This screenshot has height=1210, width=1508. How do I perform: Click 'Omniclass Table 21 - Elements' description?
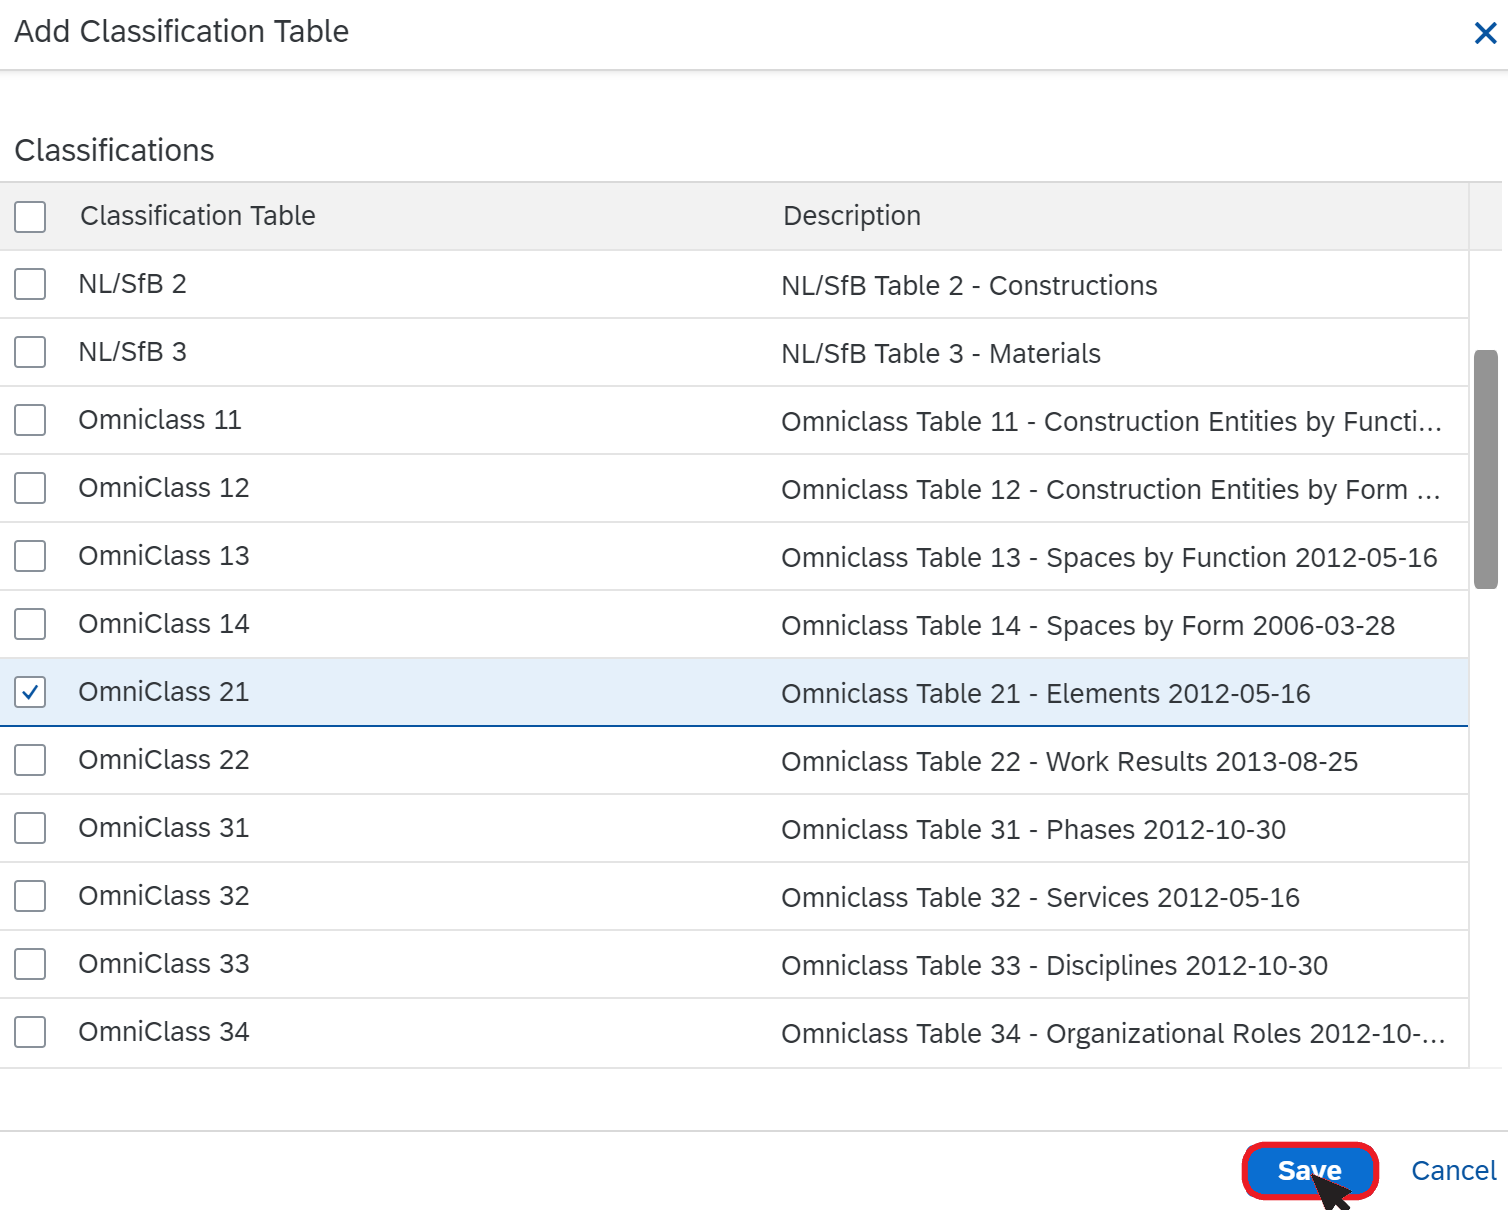1046,694
